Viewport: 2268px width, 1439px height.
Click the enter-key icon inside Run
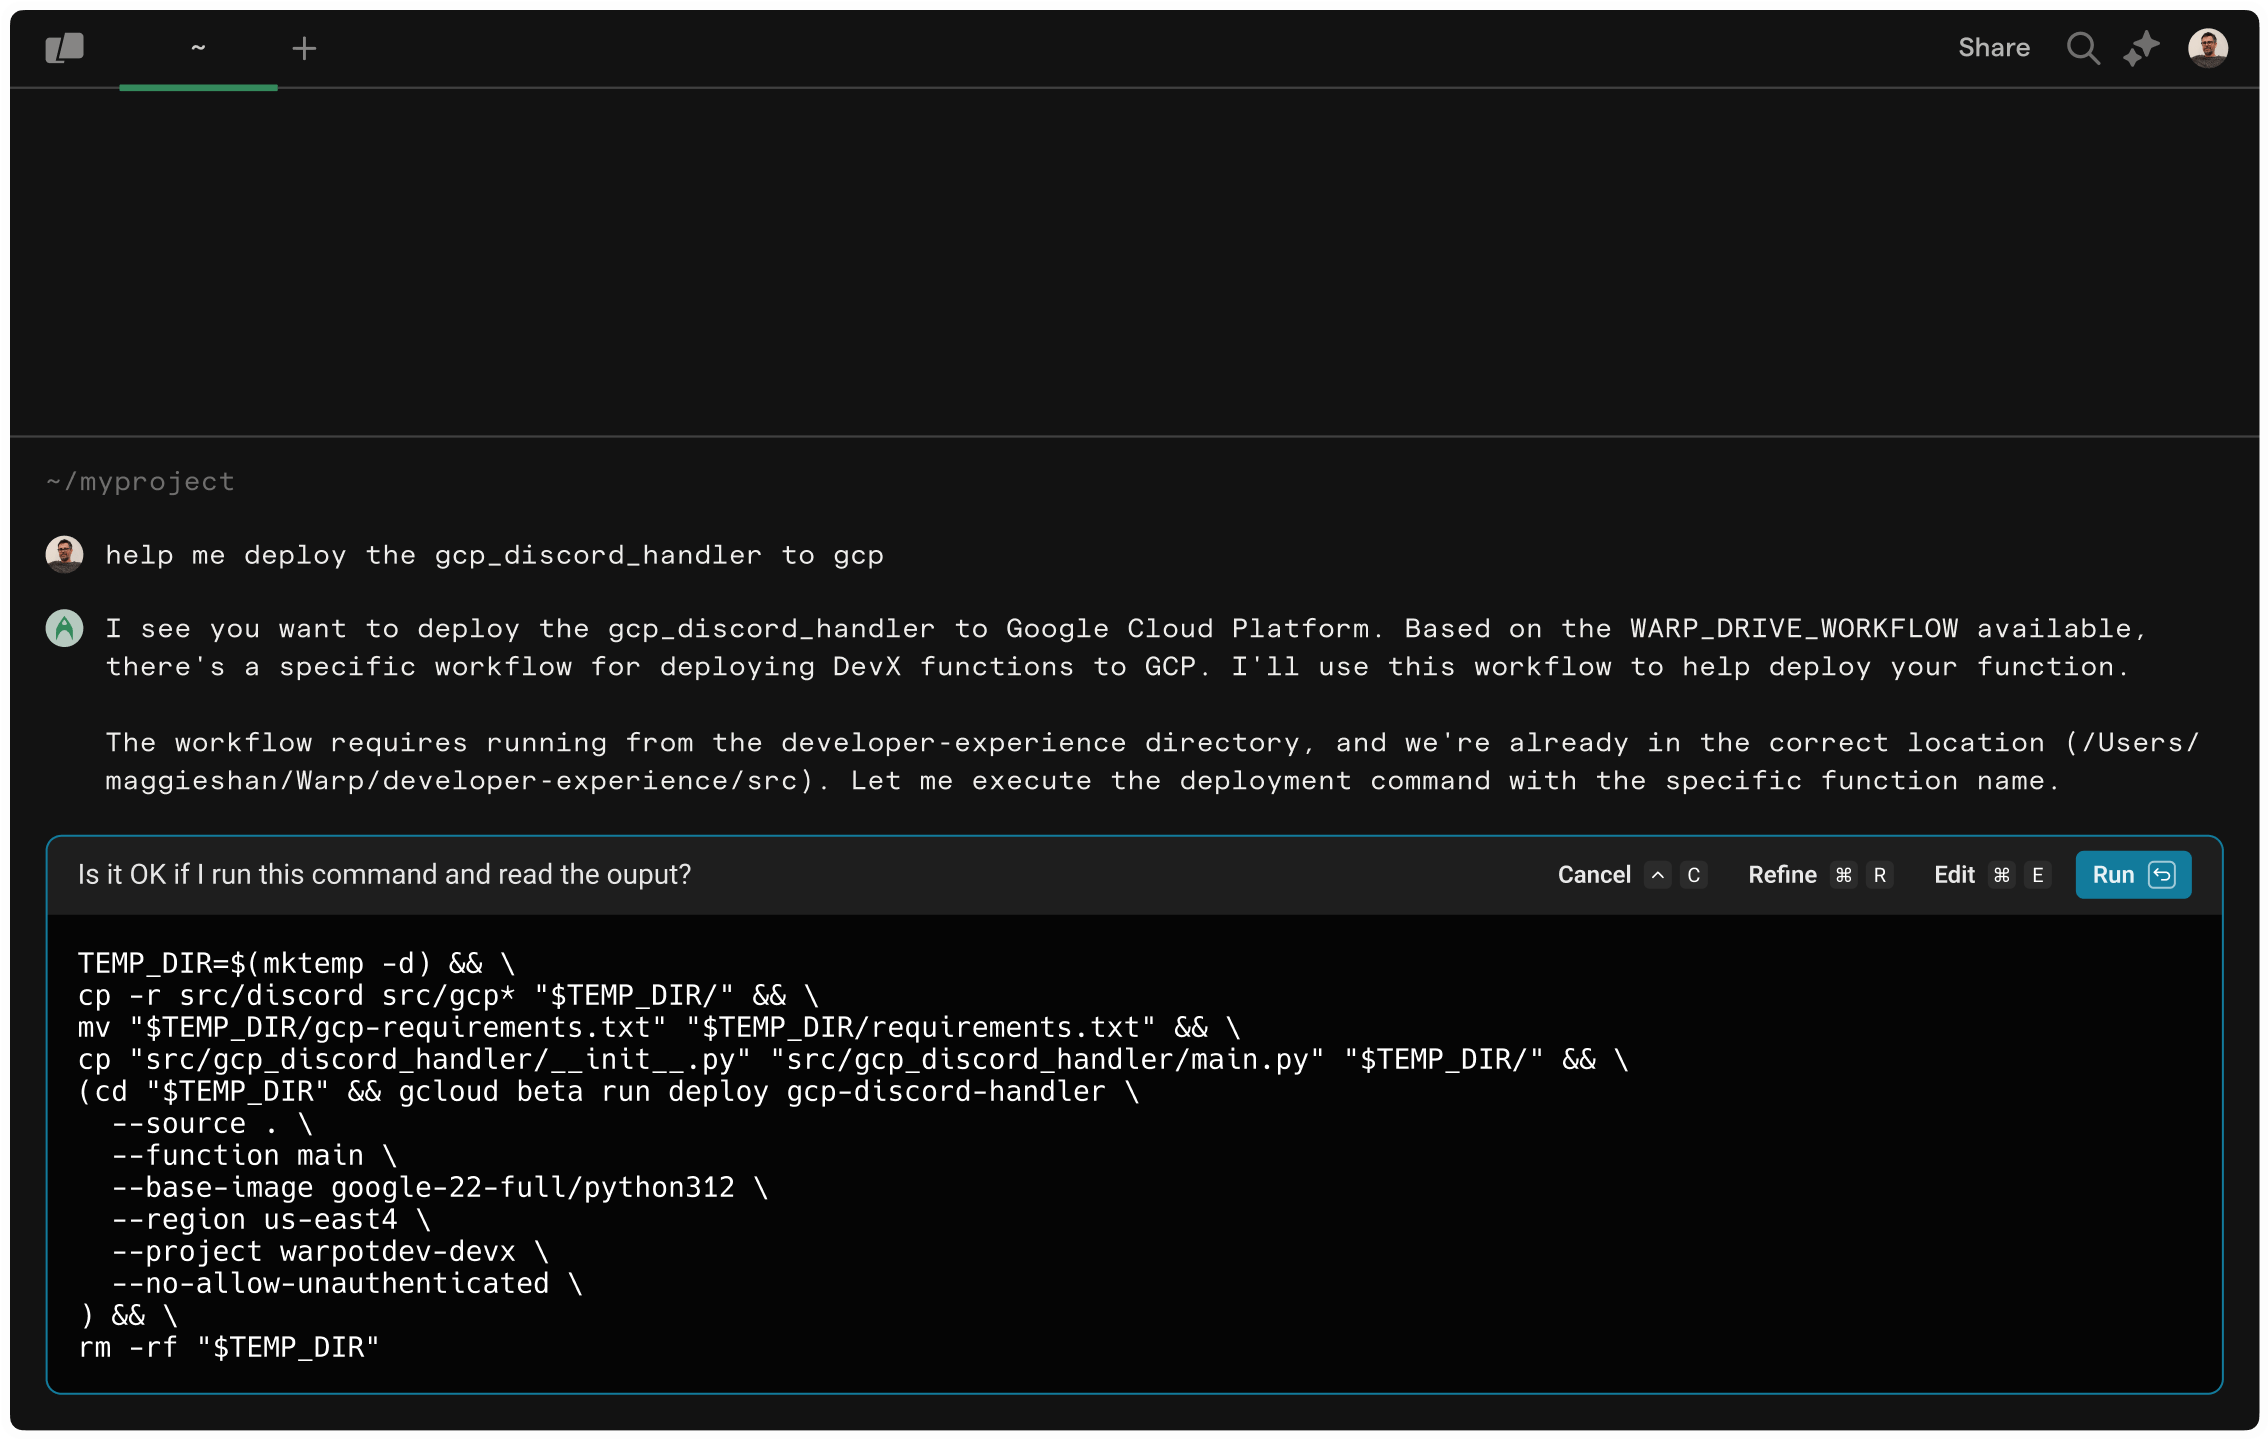coord(2162,875)
